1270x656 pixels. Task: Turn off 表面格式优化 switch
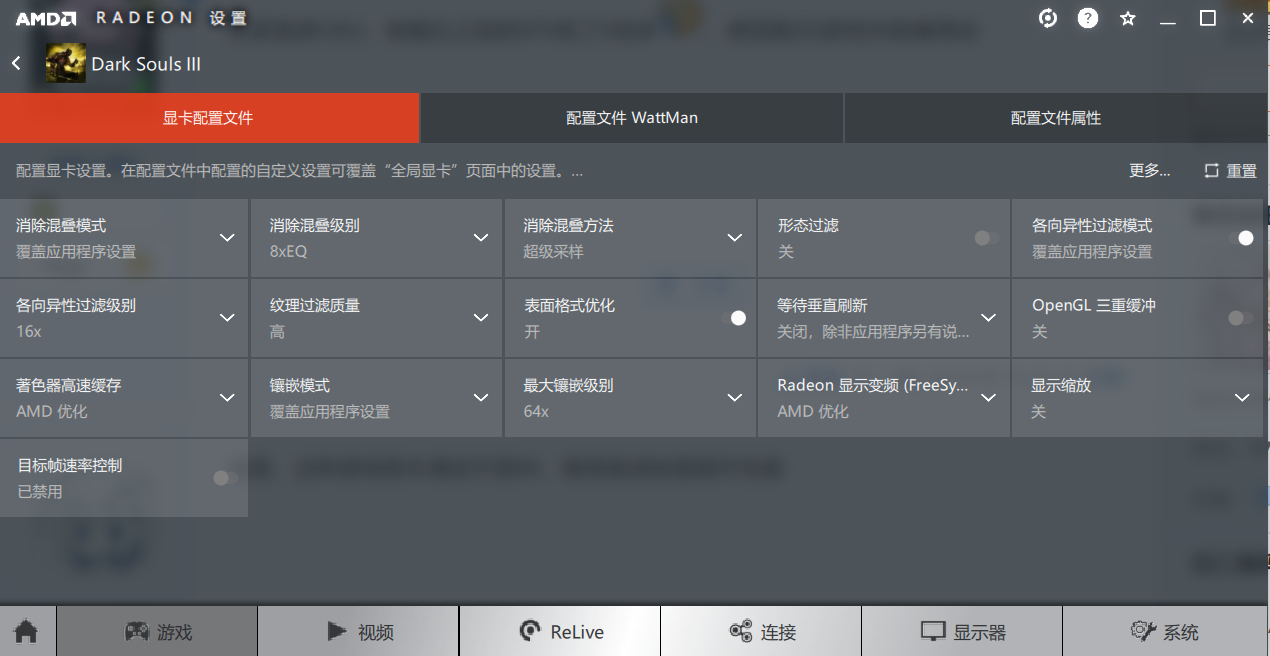coord(733,318)
